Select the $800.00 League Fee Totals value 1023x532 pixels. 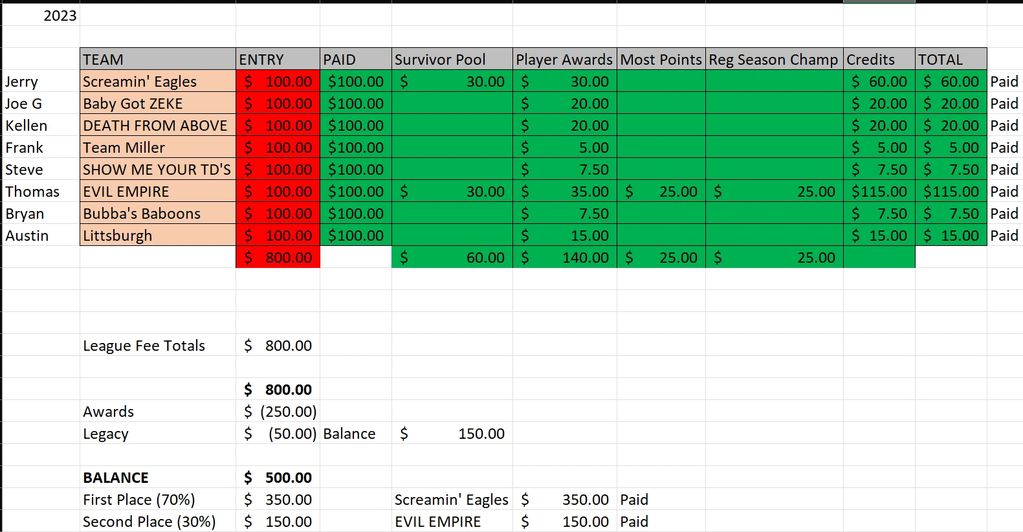pyautogui.click(x=278, y=345)
